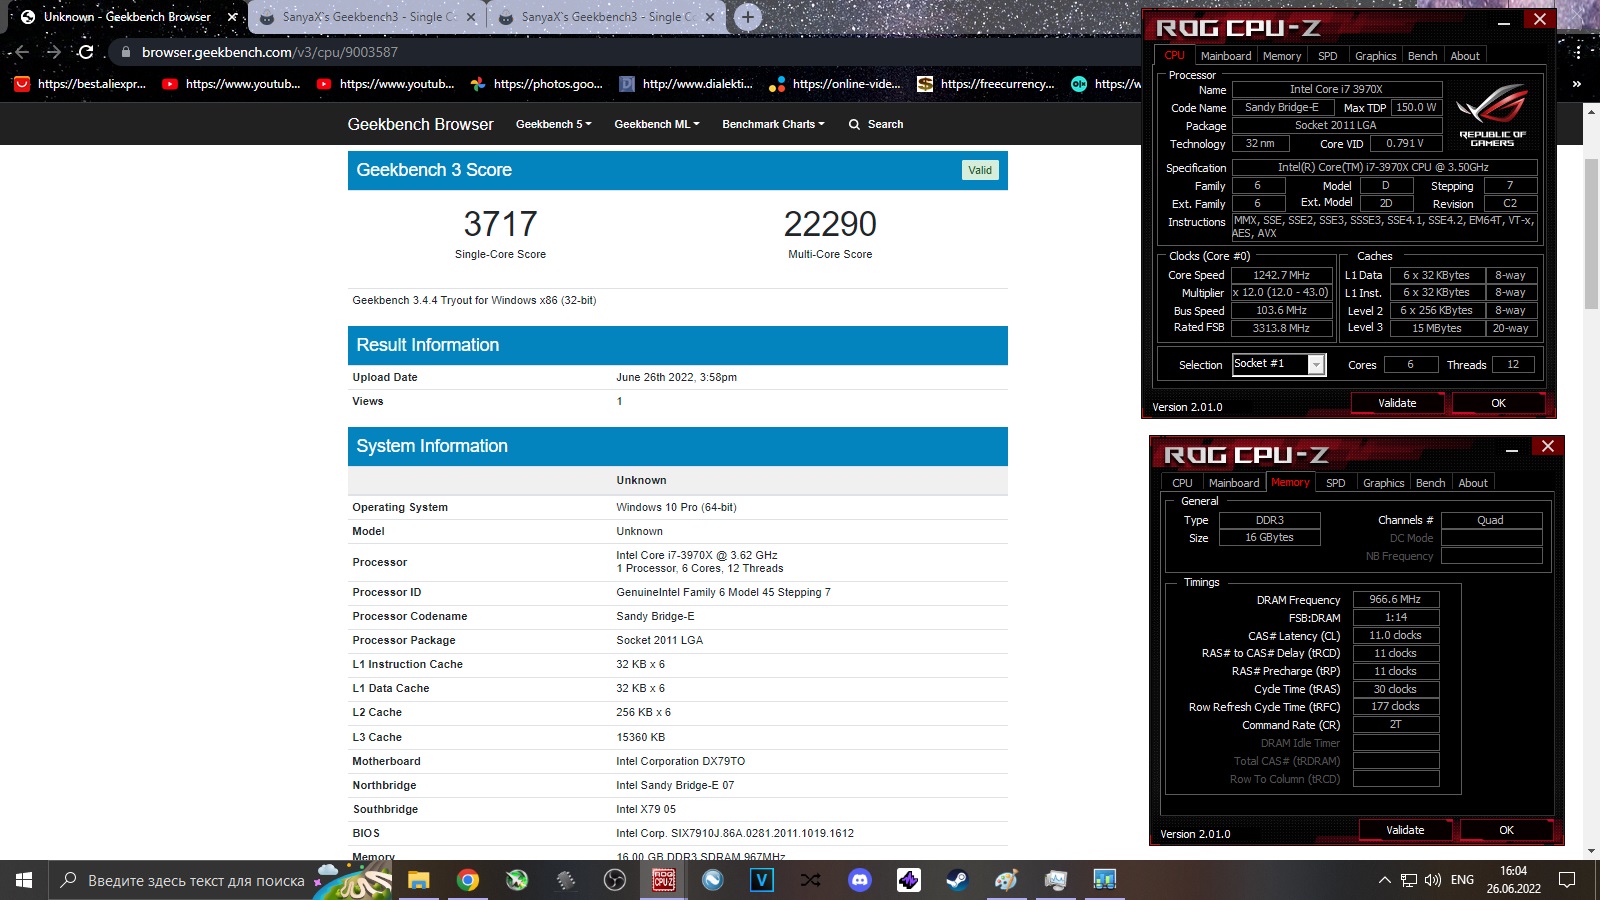The height and width of the screenshot is (900, 1600).
Task: Click Search in the Geekbench navbar
Action: coord(876,124)
